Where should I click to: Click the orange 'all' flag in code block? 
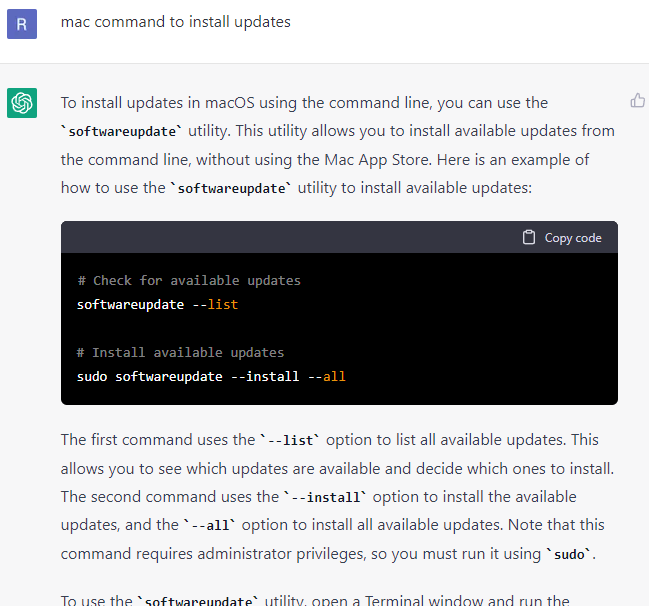[x=334, y=377]
